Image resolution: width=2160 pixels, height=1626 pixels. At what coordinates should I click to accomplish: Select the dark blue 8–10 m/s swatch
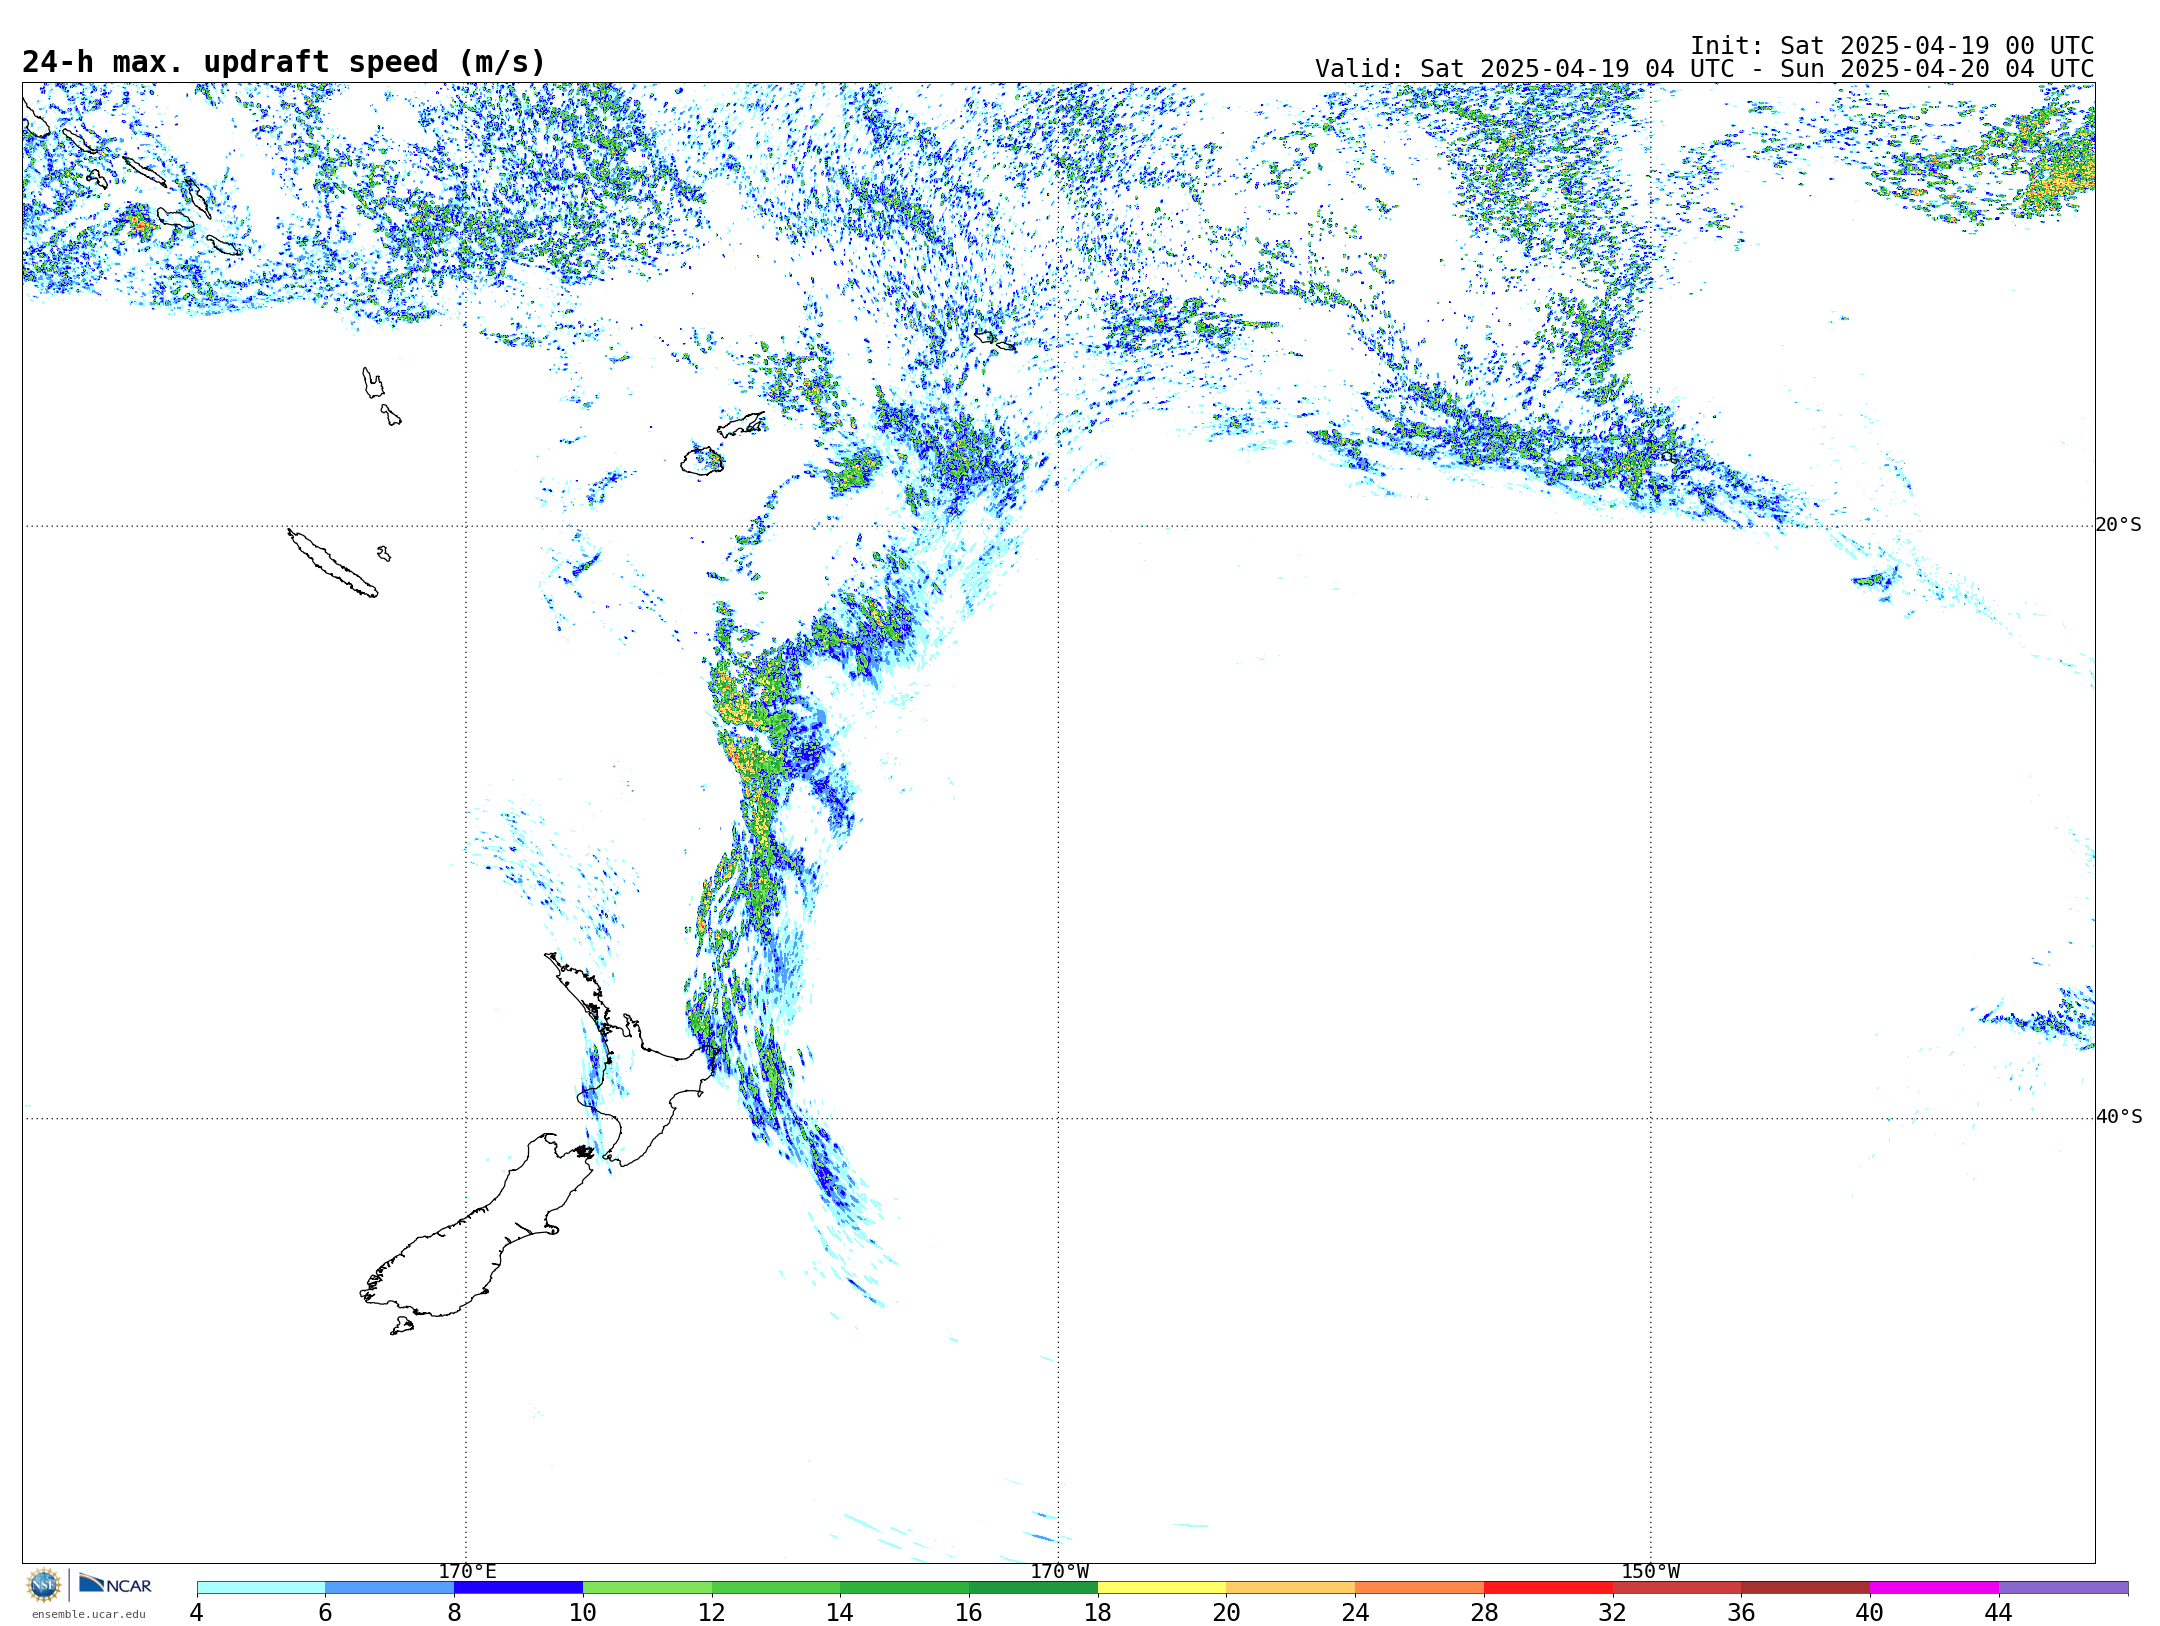point(518,1587)
